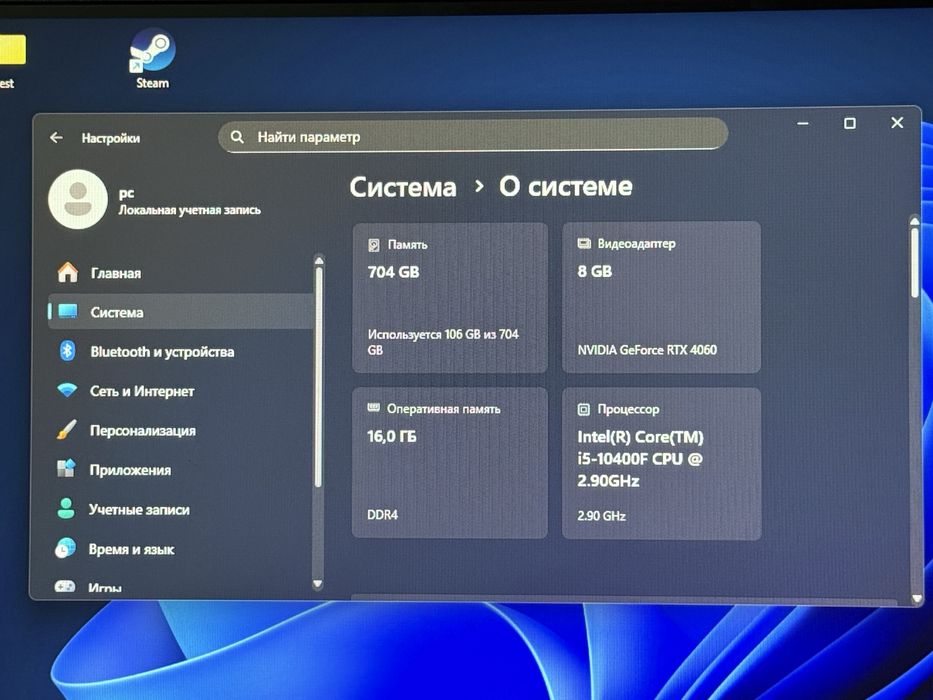Click the Персонализация paintbrush icon
Screen dimensions: 933x700
67,430
